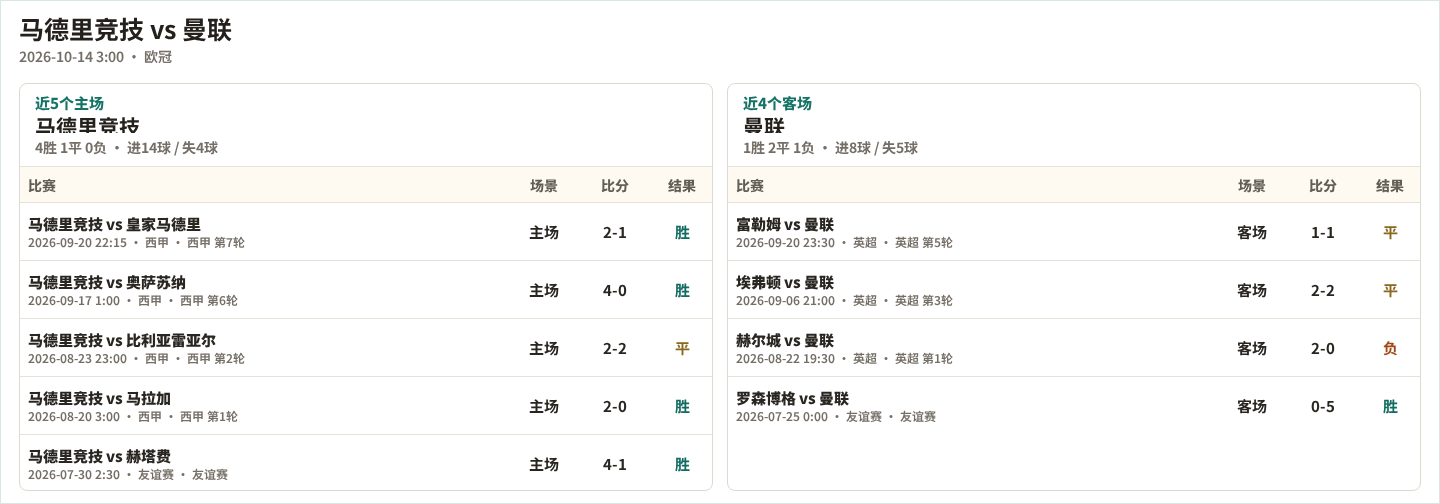Click 客场 in 富勒姆 row
Viewport: 1440px width, 504px height.
tap(1252, 232)
